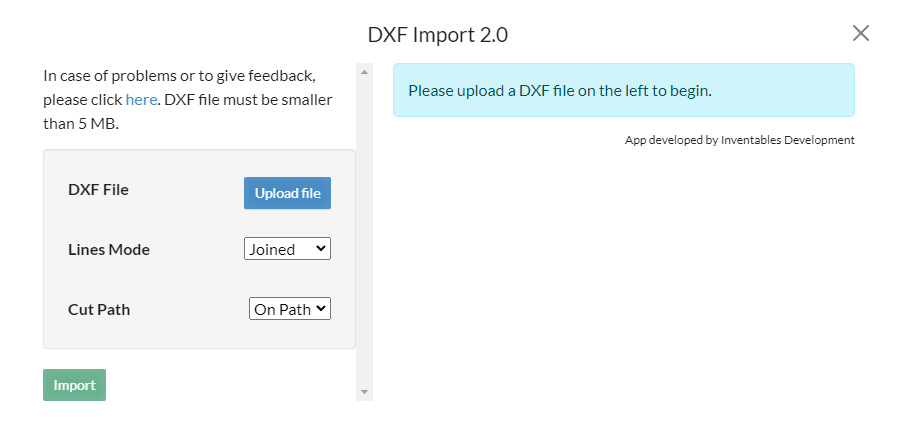Open the Lines Mode "Joined" dropdown
Viewport: 897px width, 427px height.
click(287, 249)
